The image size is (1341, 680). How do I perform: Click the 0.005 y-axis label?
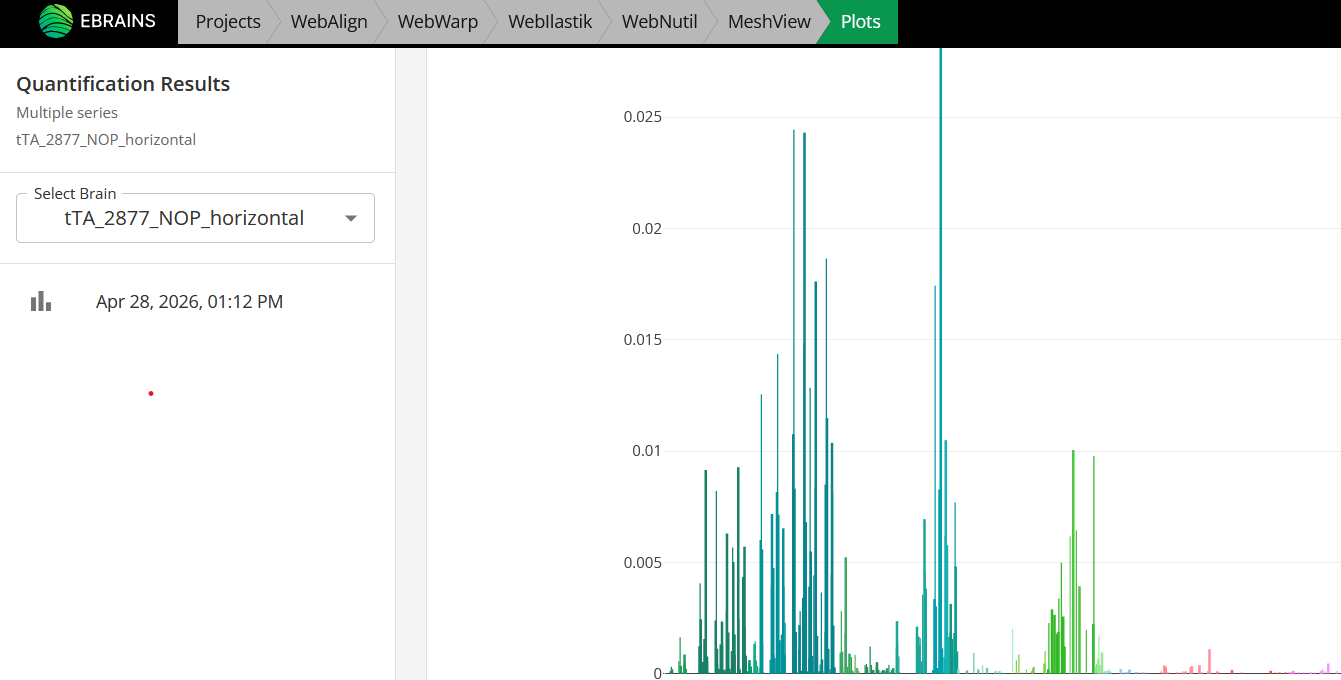643,562
